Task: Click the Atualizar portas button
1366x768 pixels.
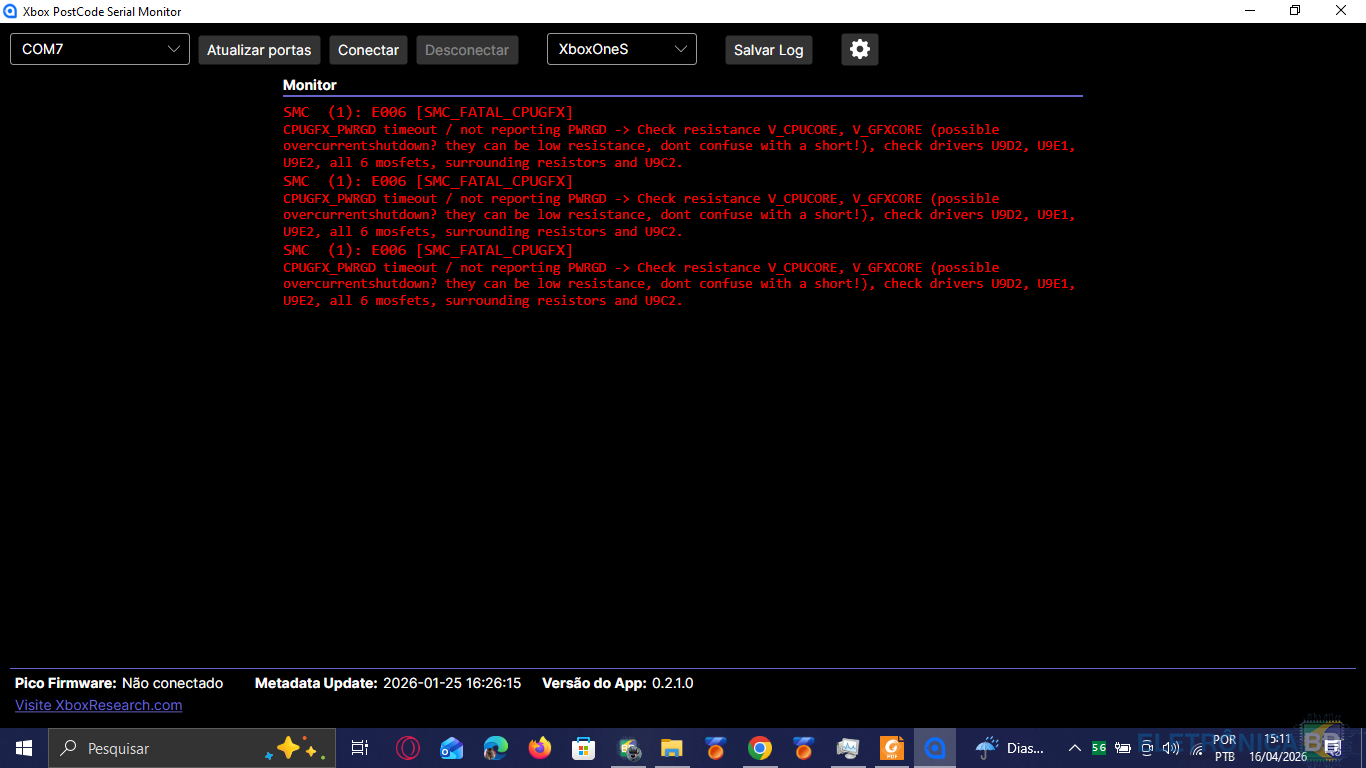Action: tap(260, 50)
